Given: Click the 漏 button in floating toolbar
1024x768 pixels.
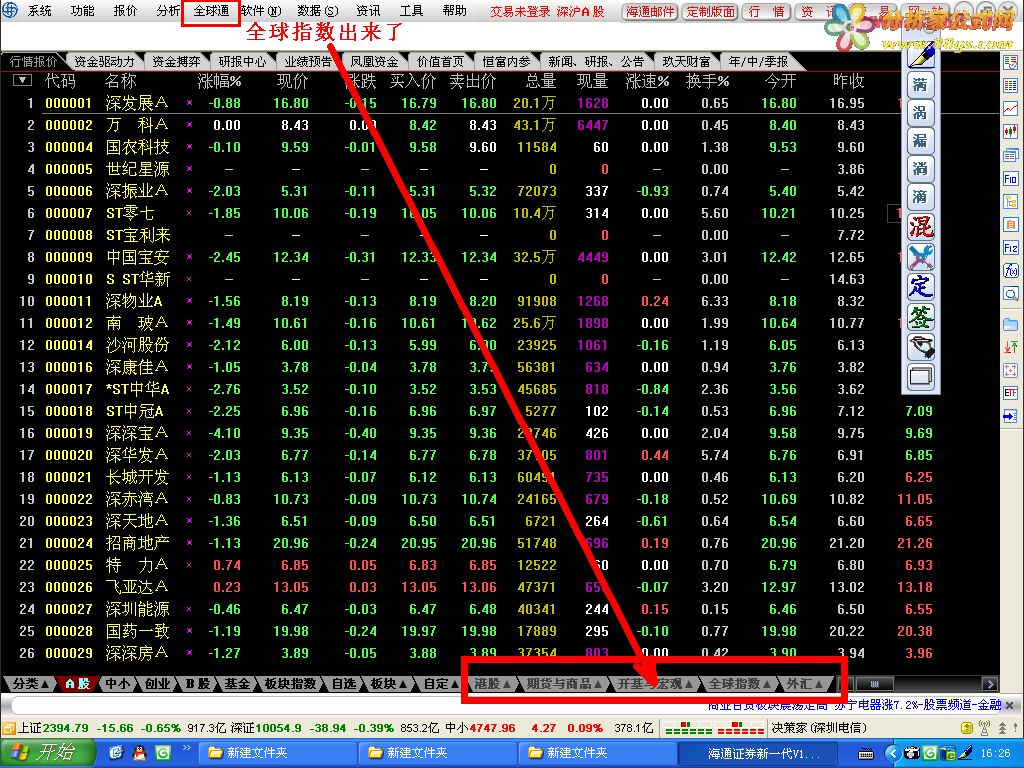Looking at the screenshot, I should point(921,141).
